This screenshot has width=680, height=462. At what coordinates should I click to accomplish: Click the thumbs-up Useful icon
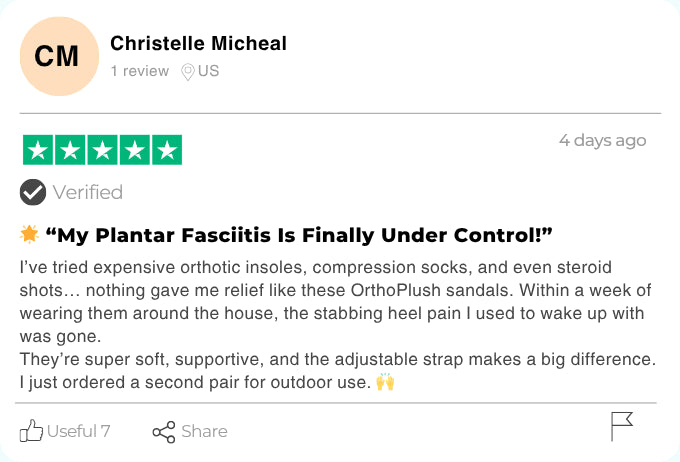[31, 431]
